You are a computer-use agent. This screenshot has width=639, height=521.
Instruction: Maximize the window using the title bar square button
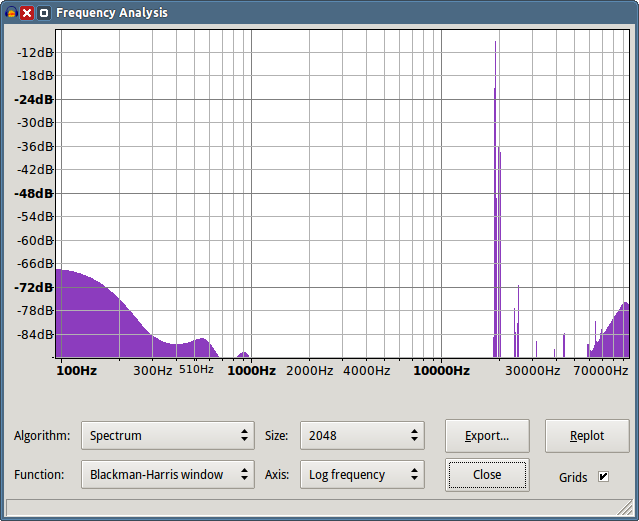(x=44, y=13)
